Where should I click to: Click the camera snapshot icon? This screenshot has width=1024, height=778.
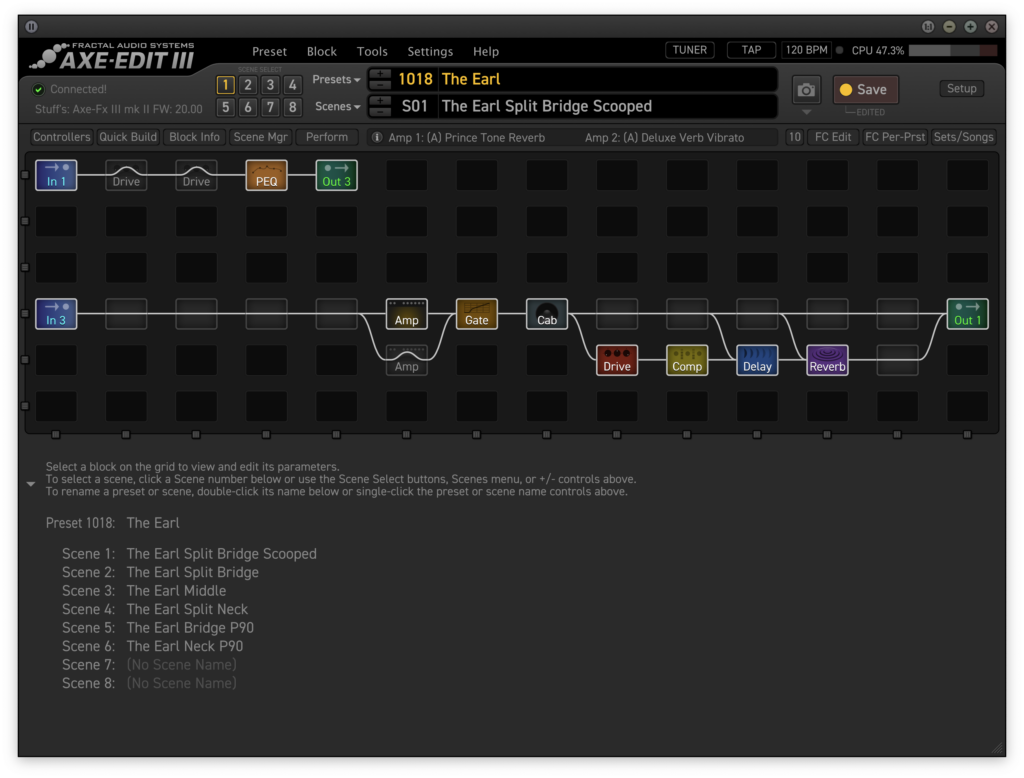(807, 89)
